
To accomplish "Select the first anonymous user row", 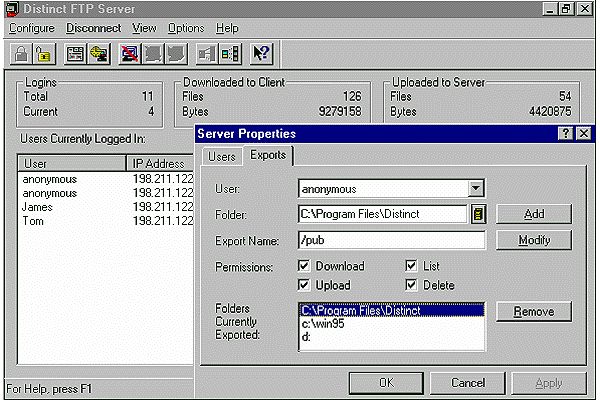I will pos(106,179).
